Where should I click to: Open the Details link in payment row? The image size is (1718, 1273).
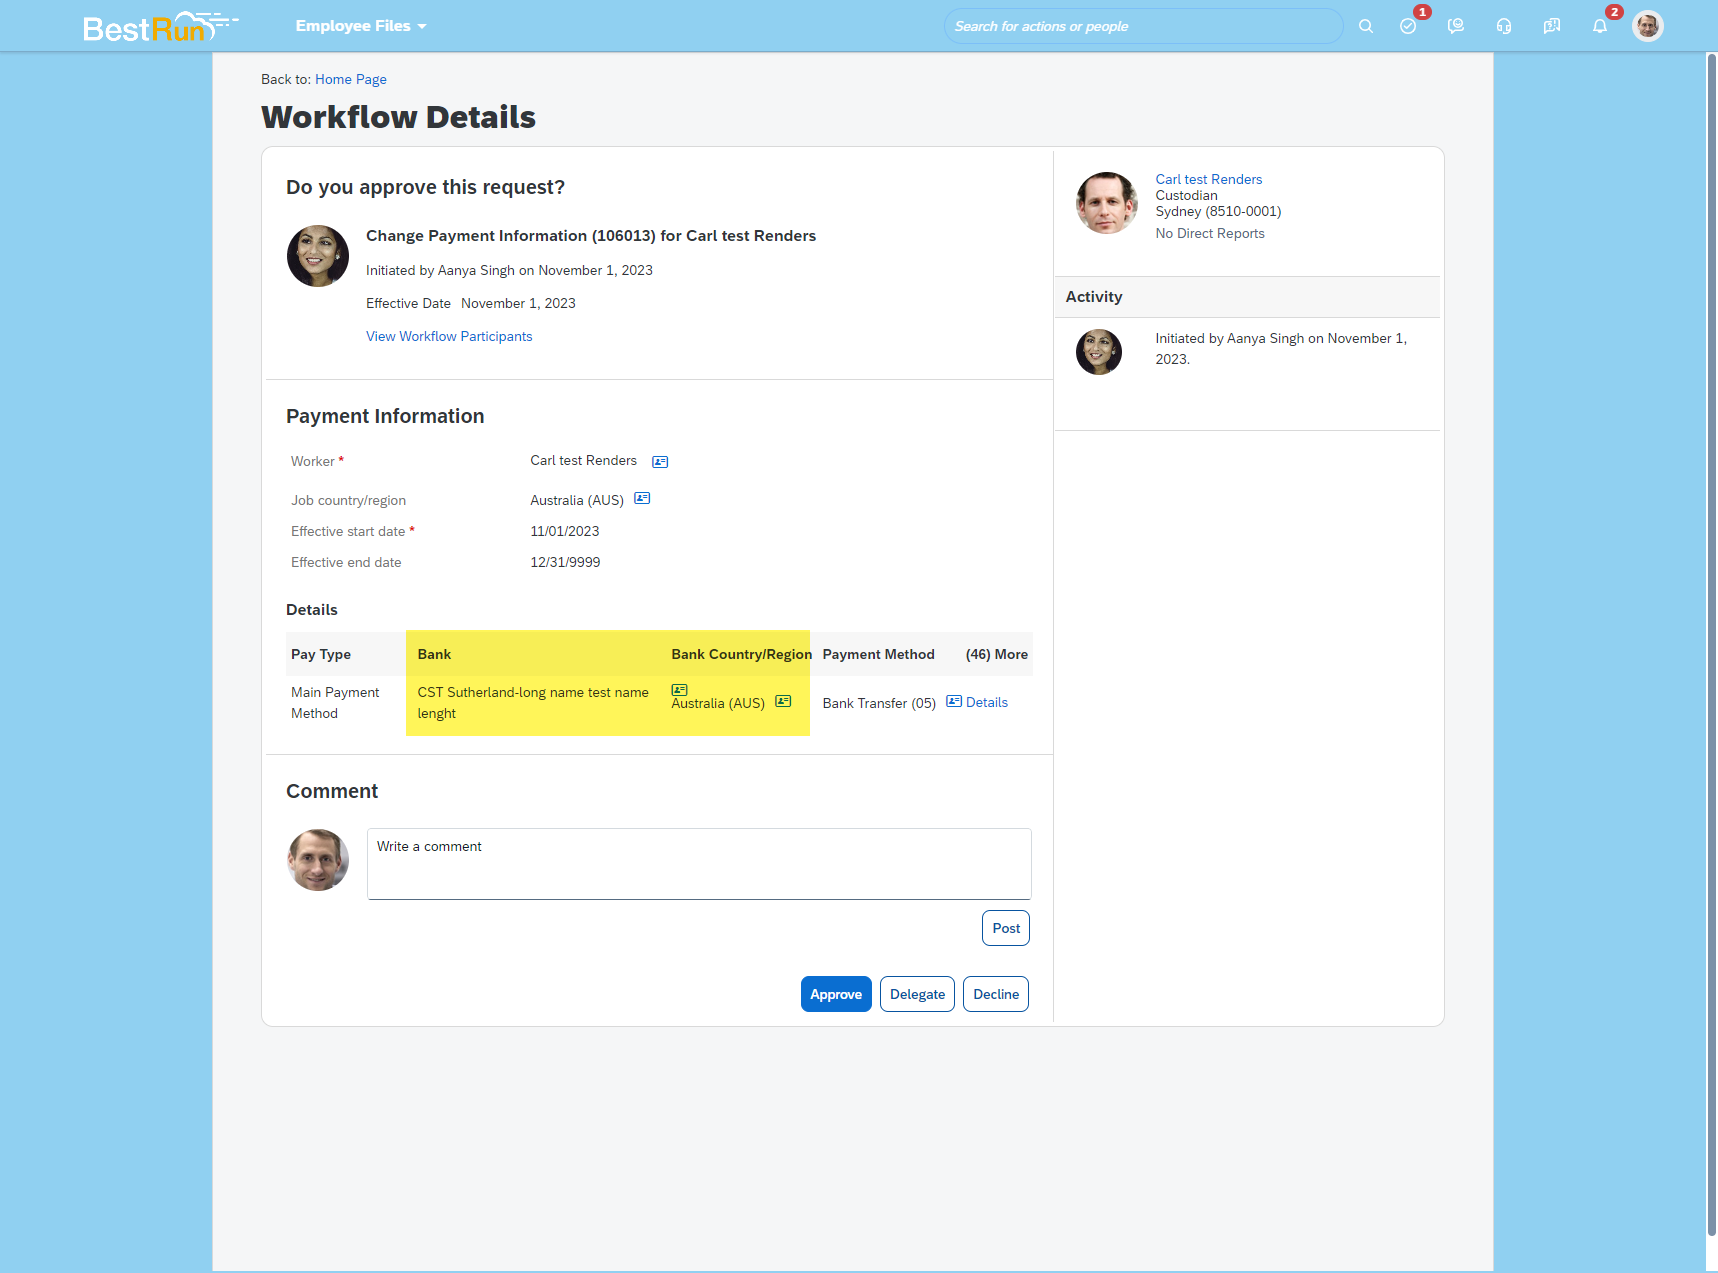[987, 703]
